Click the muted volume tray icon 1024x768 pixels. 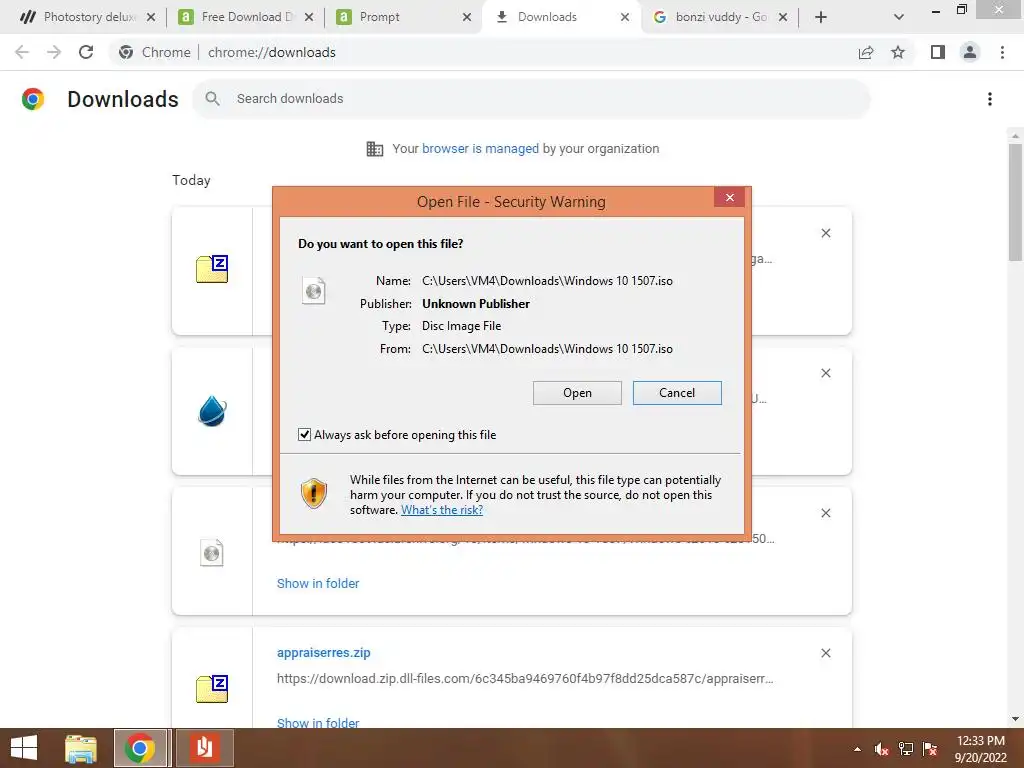pyautogui.click(x=882, y=749)
